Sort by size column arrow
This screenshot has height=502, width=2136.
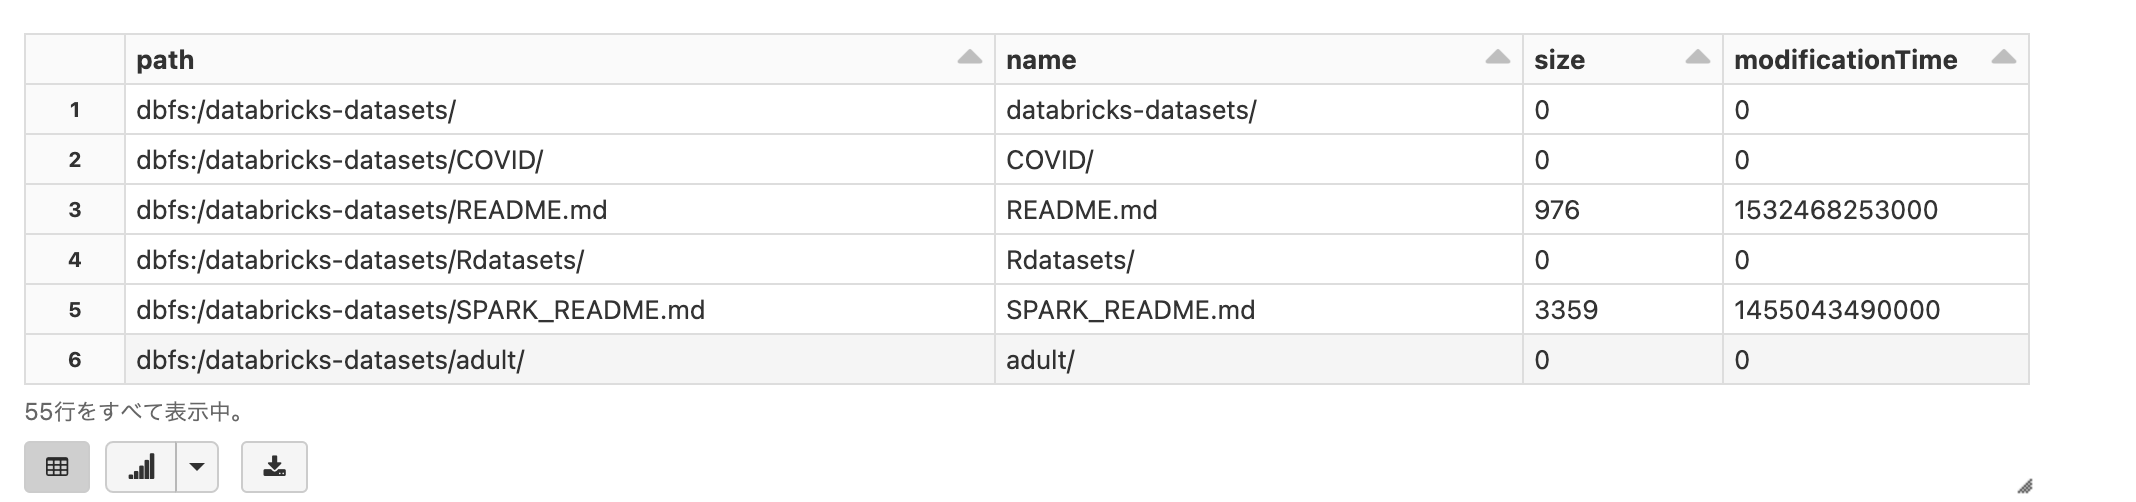1697,58
